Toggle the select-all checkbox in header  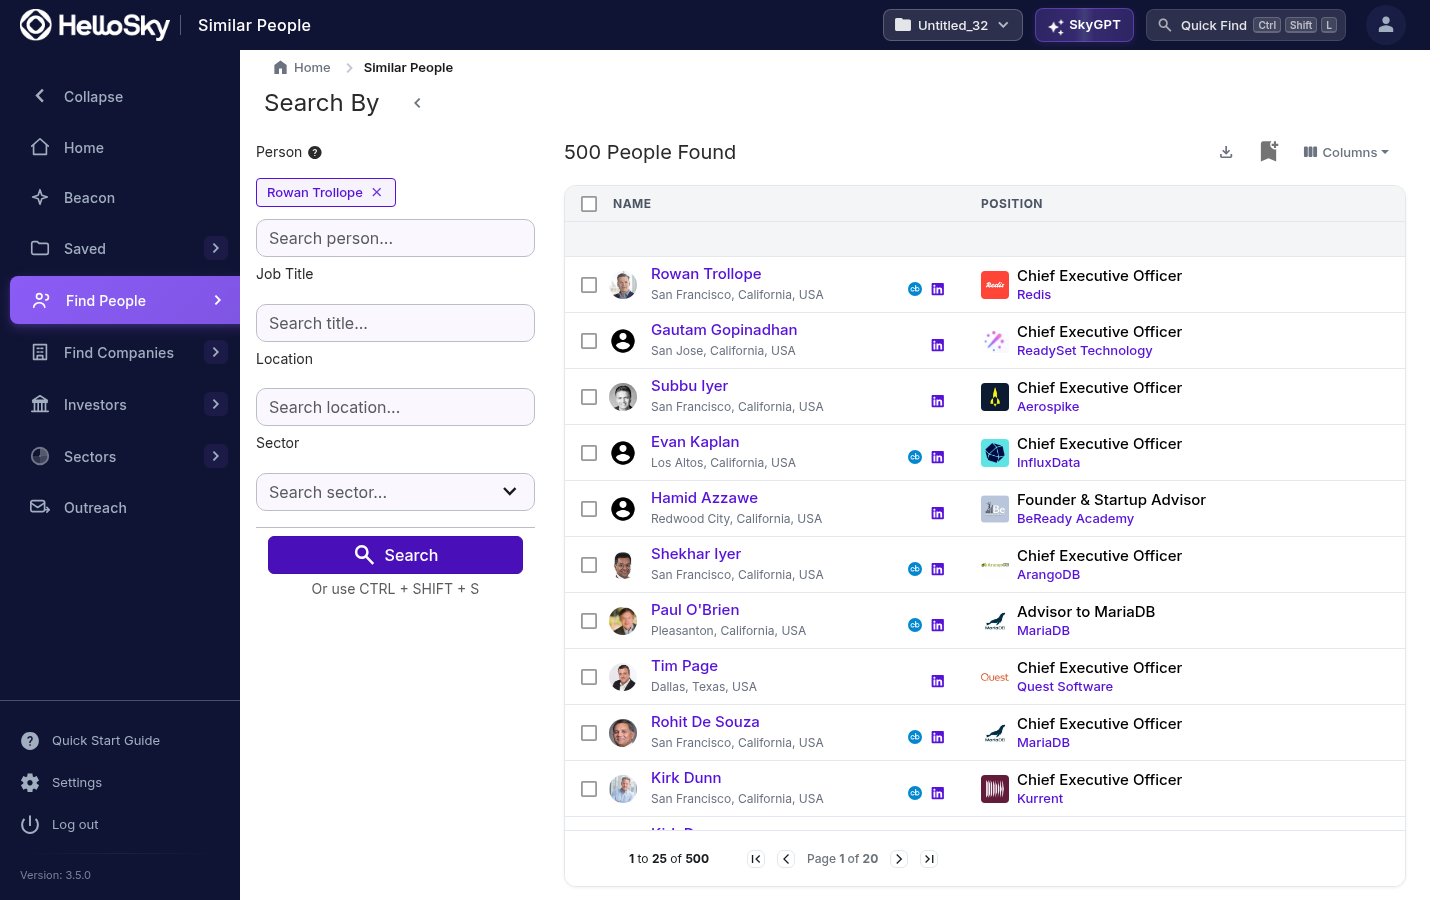pyautogui.click(x=589, y=204)
